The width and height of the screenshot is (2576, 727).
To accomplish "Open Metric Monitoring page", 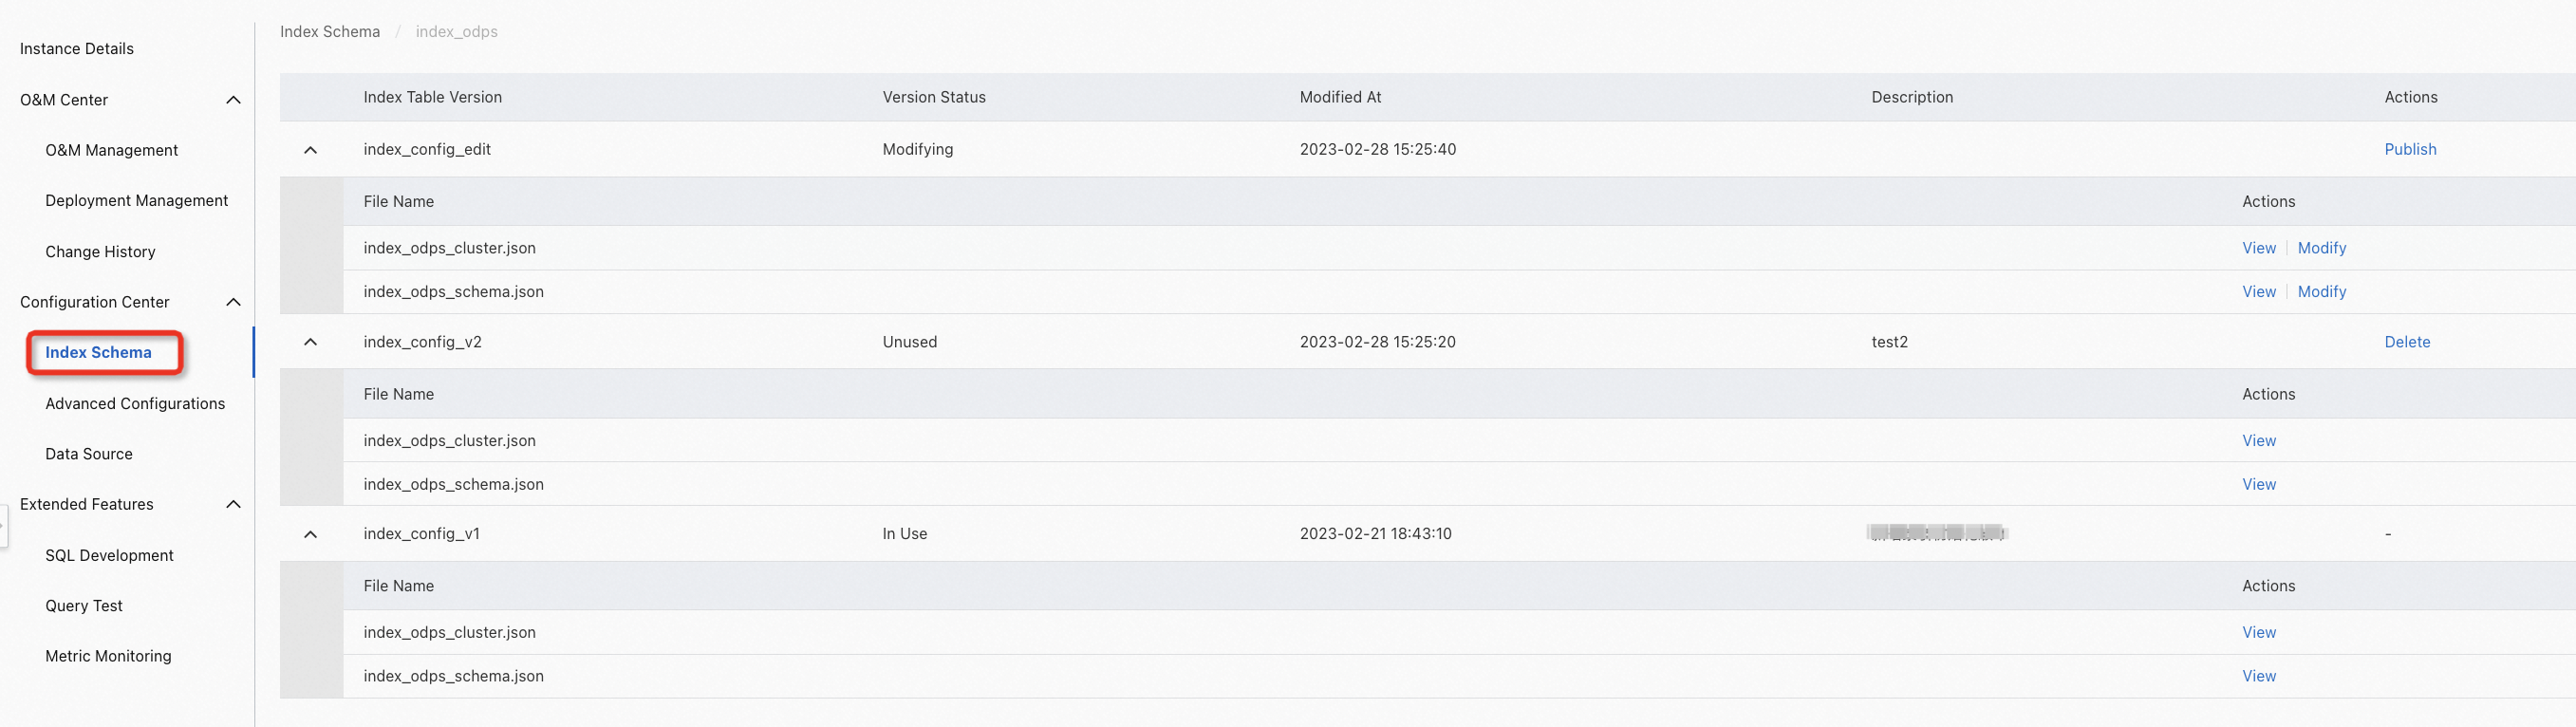I will pos(108,656).
